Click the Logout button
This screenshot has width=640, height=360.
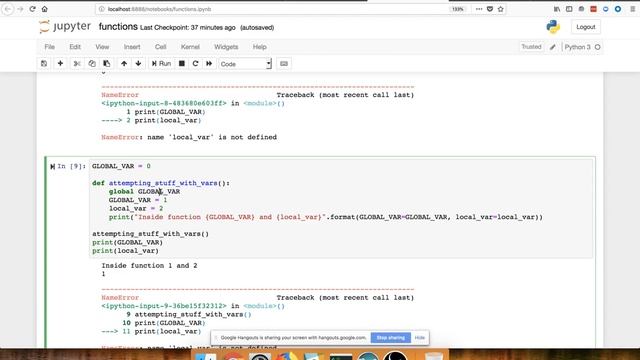click(x=586, y=27)
